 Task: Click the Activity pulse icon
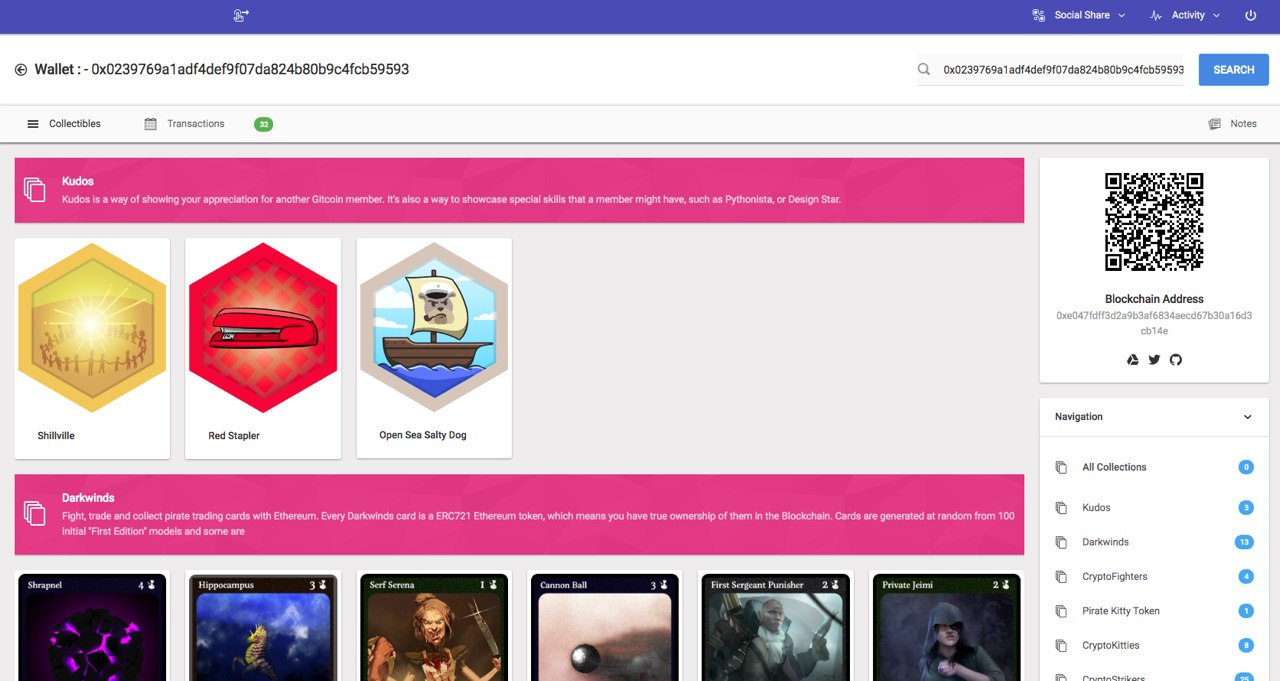pos(1156,15)
